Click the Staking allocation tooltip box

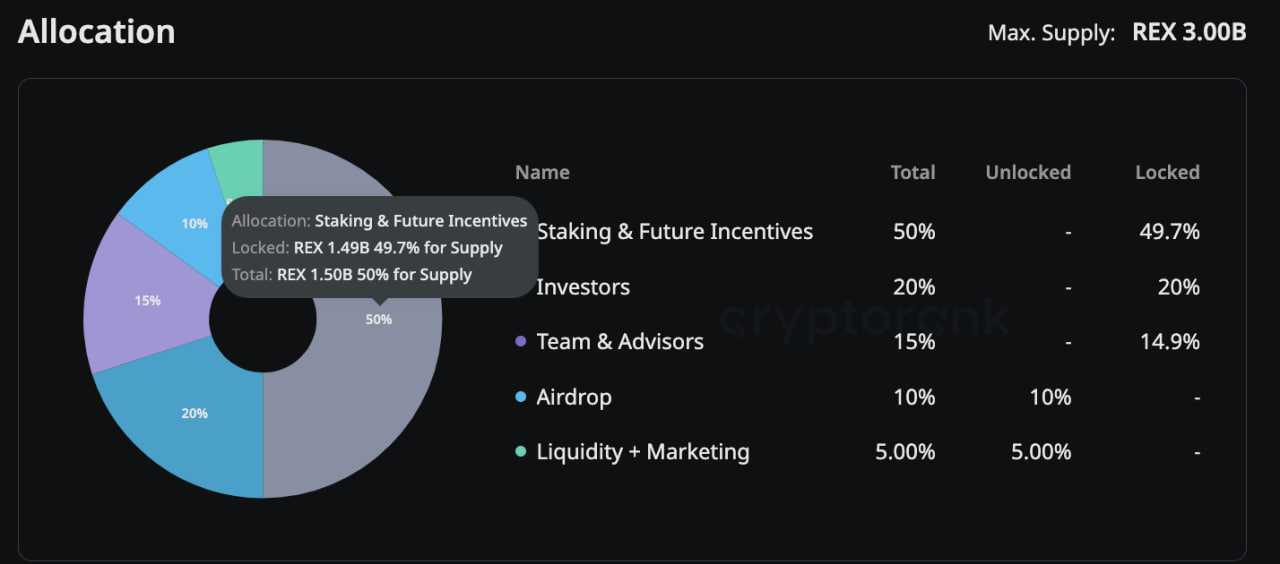380,247
